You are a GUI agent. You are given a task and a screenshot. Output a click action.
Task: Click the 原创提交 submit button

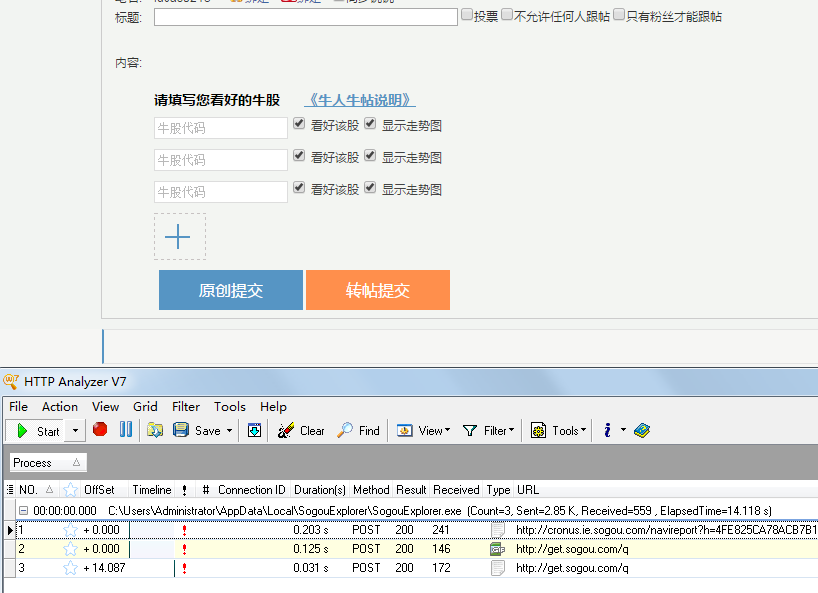230,289
